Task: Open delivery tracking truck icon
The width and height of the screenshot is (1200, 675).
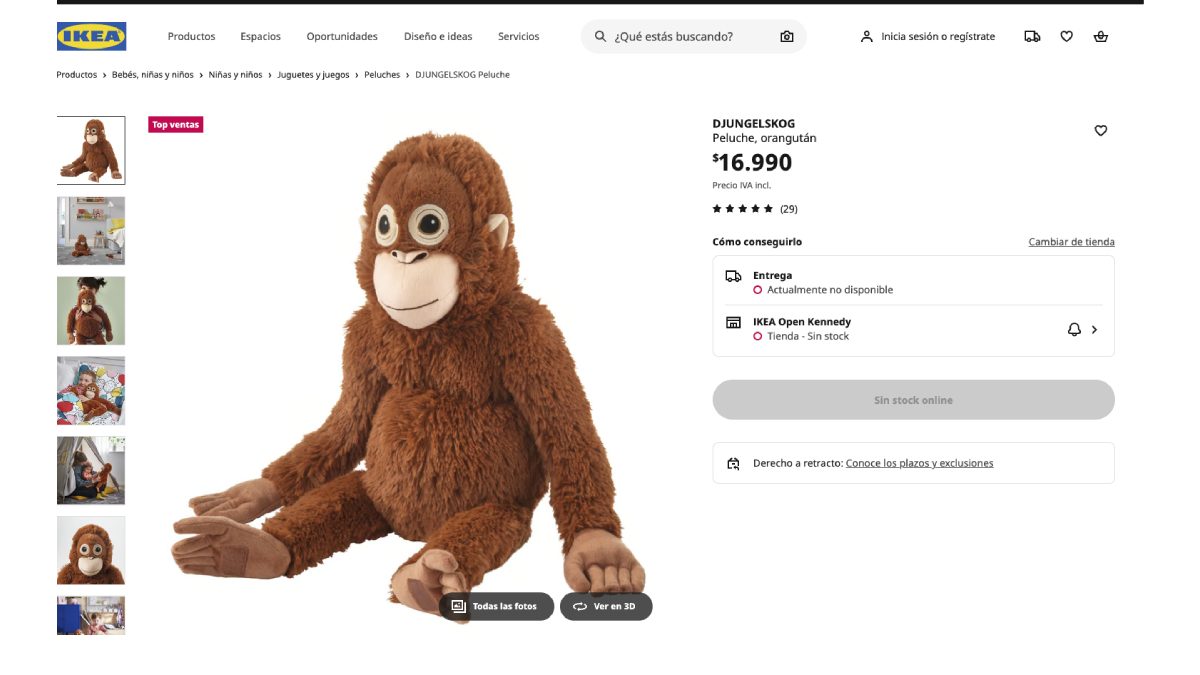Action: (x=1032, y=37)
